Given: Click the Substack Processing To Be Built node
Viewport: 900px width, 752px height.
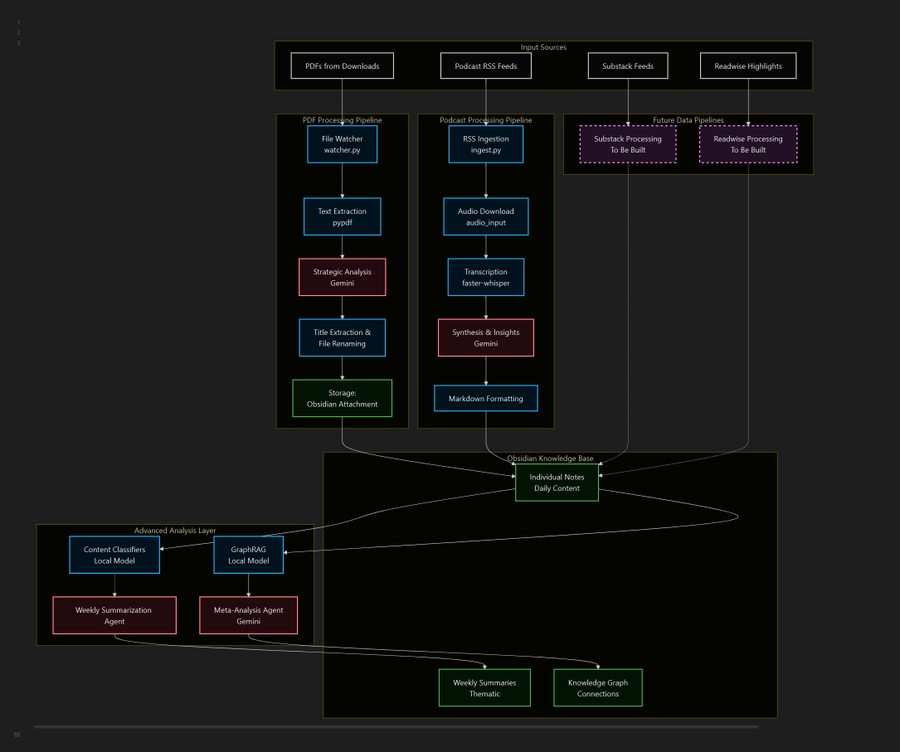Looking at the screenshot, I should click(628, 144).
